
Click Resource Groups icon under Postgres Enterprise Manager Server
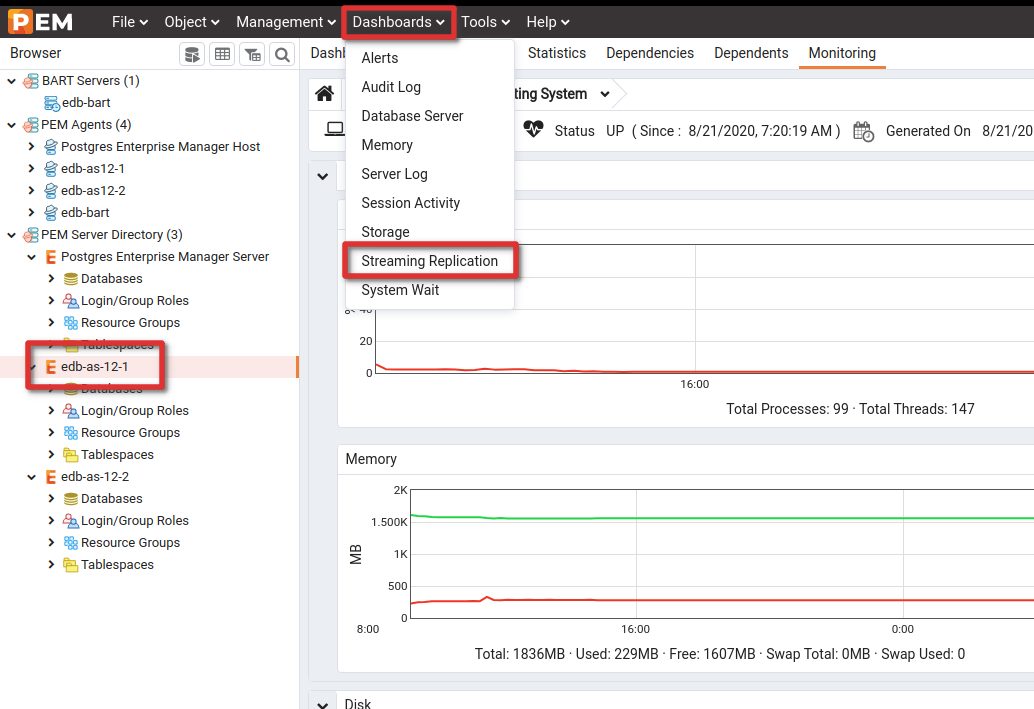[71, 323]
